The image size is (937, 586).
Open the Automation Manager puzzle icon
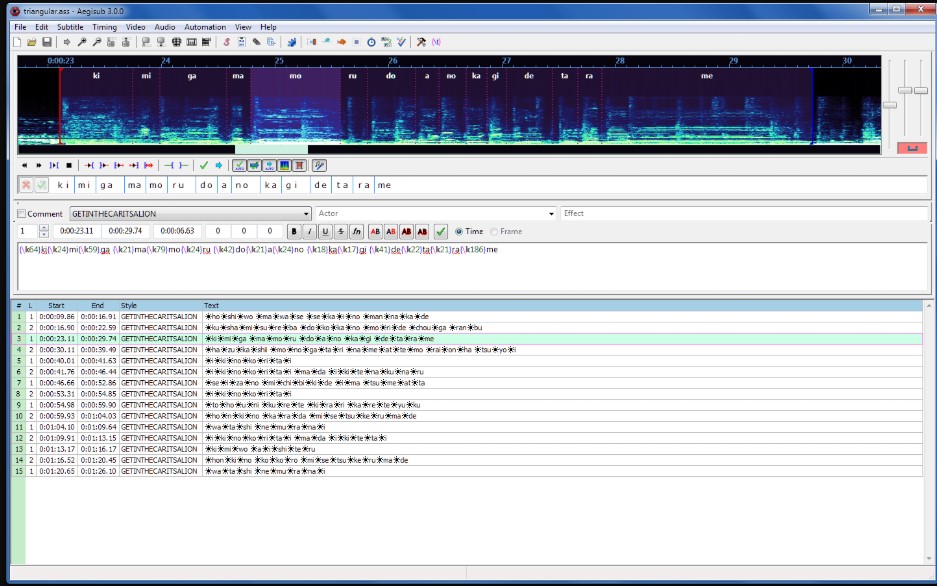tap(292, 42)
